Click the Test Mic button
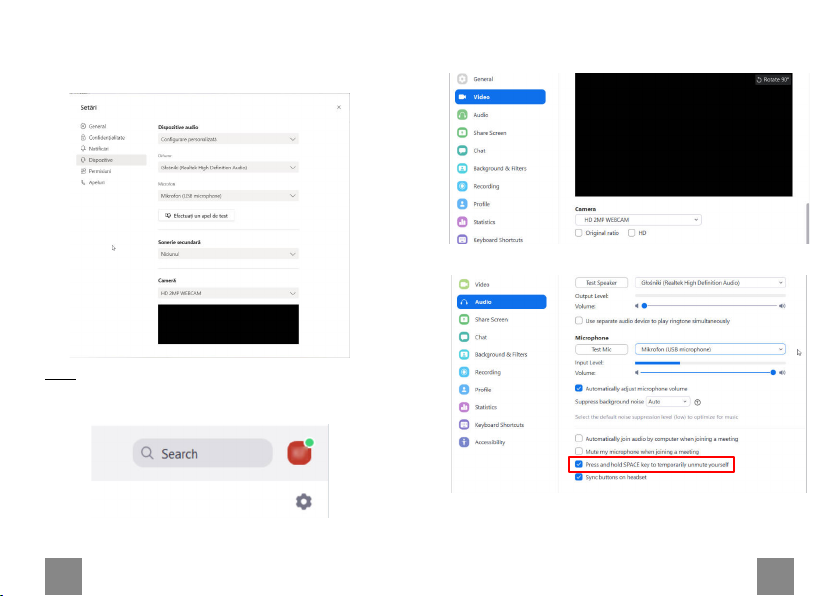Screen dimensions: 840x596 (601, 349)
